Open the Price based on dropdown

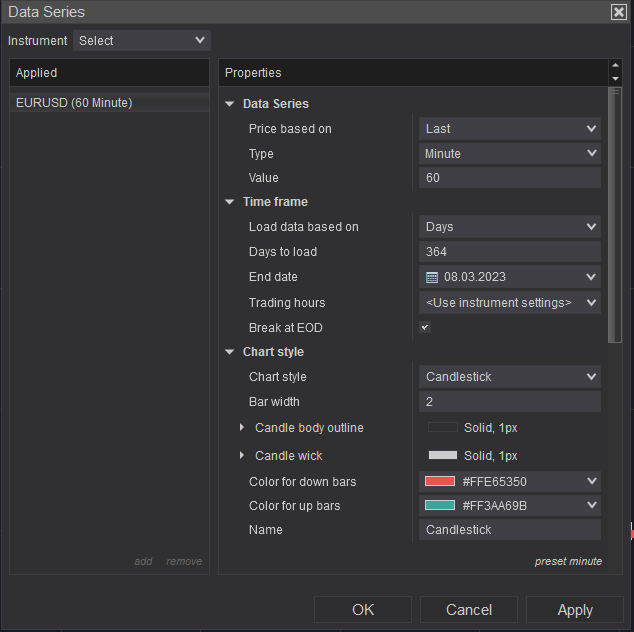(510, 129)
